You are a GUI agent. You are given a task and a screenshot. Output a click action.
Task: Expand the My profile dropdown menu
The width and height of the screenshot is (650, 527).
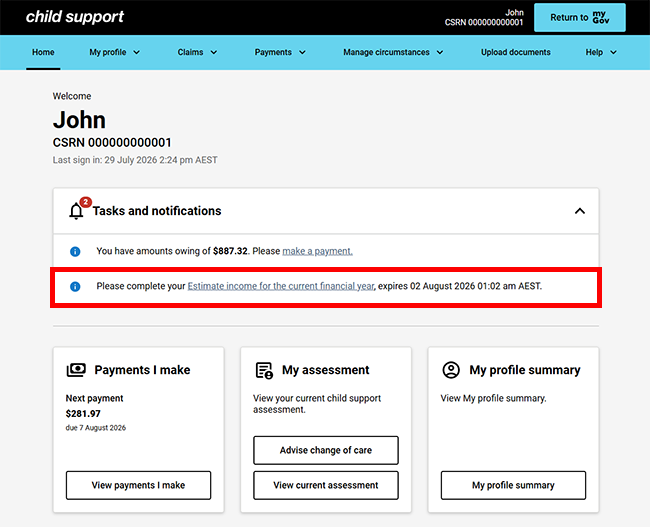[x=114, y=52]
